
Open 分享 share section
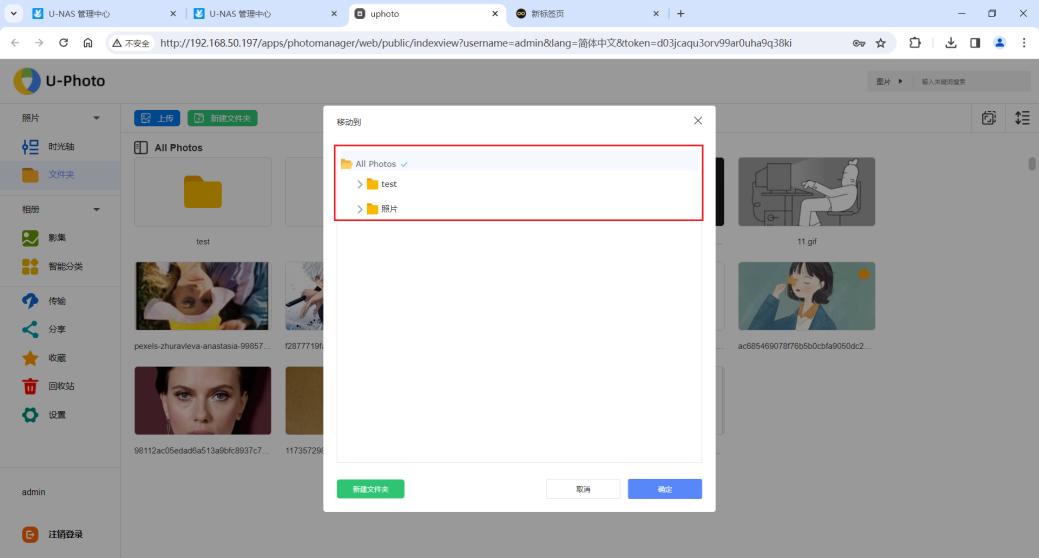pyautogui.click(x=56, y=329)
